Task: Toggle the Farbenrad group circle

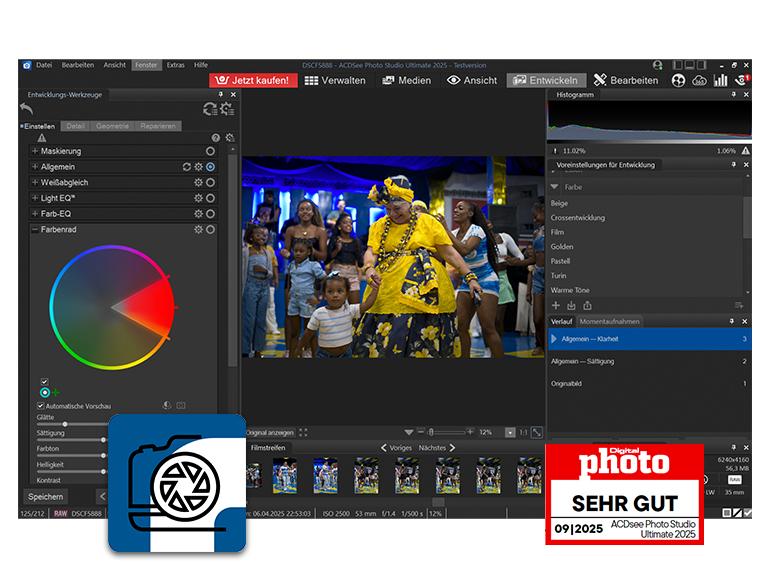Action: [x=210, y=229]
